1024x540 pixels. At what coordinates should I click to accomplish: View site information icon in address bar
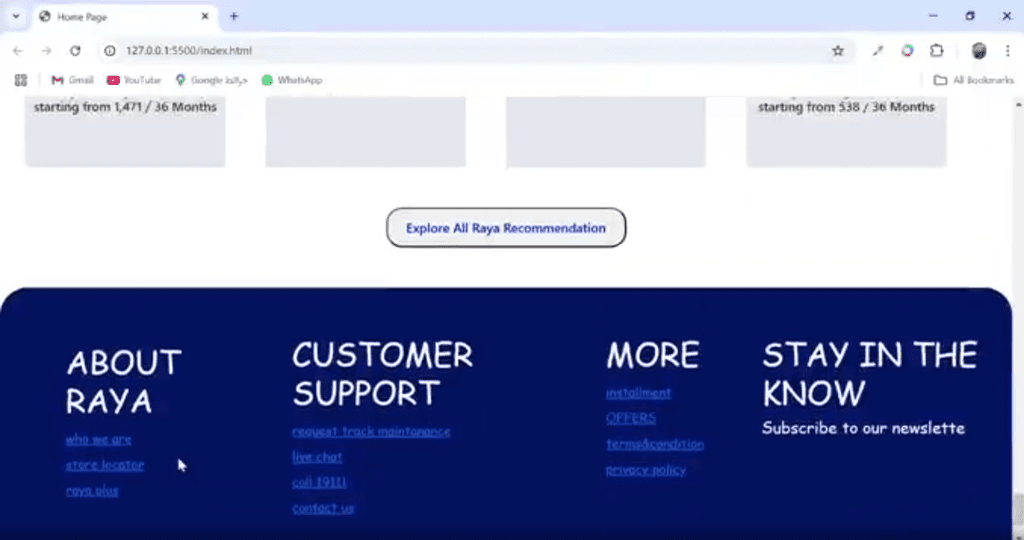tap(110, 50)
